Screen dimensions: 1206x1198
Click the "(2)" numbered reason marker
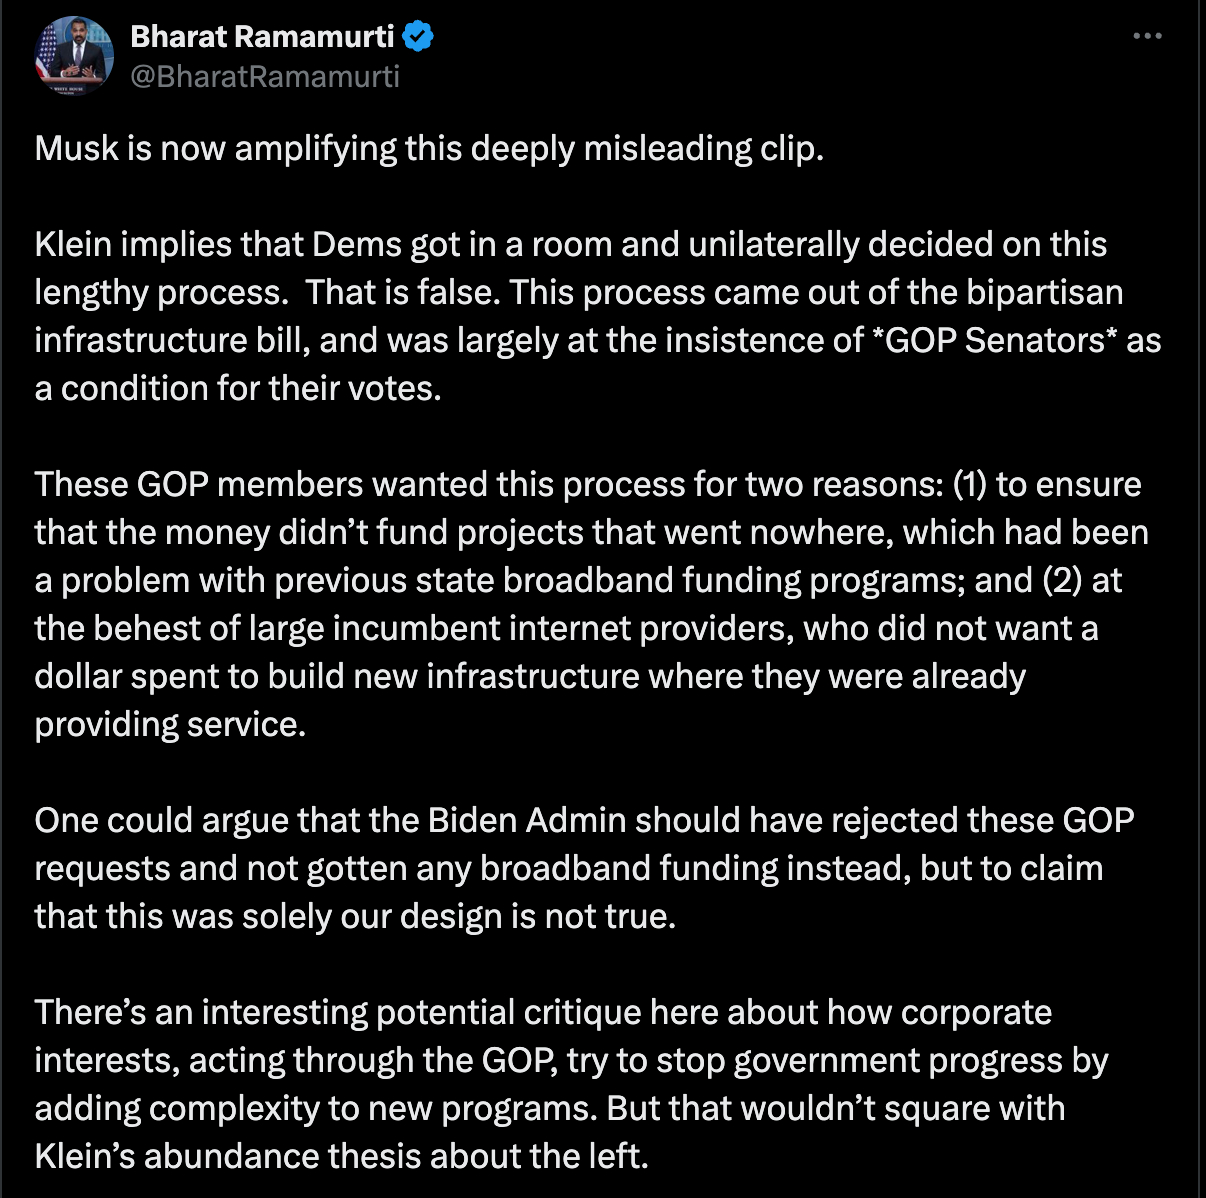pos(1063,581)
